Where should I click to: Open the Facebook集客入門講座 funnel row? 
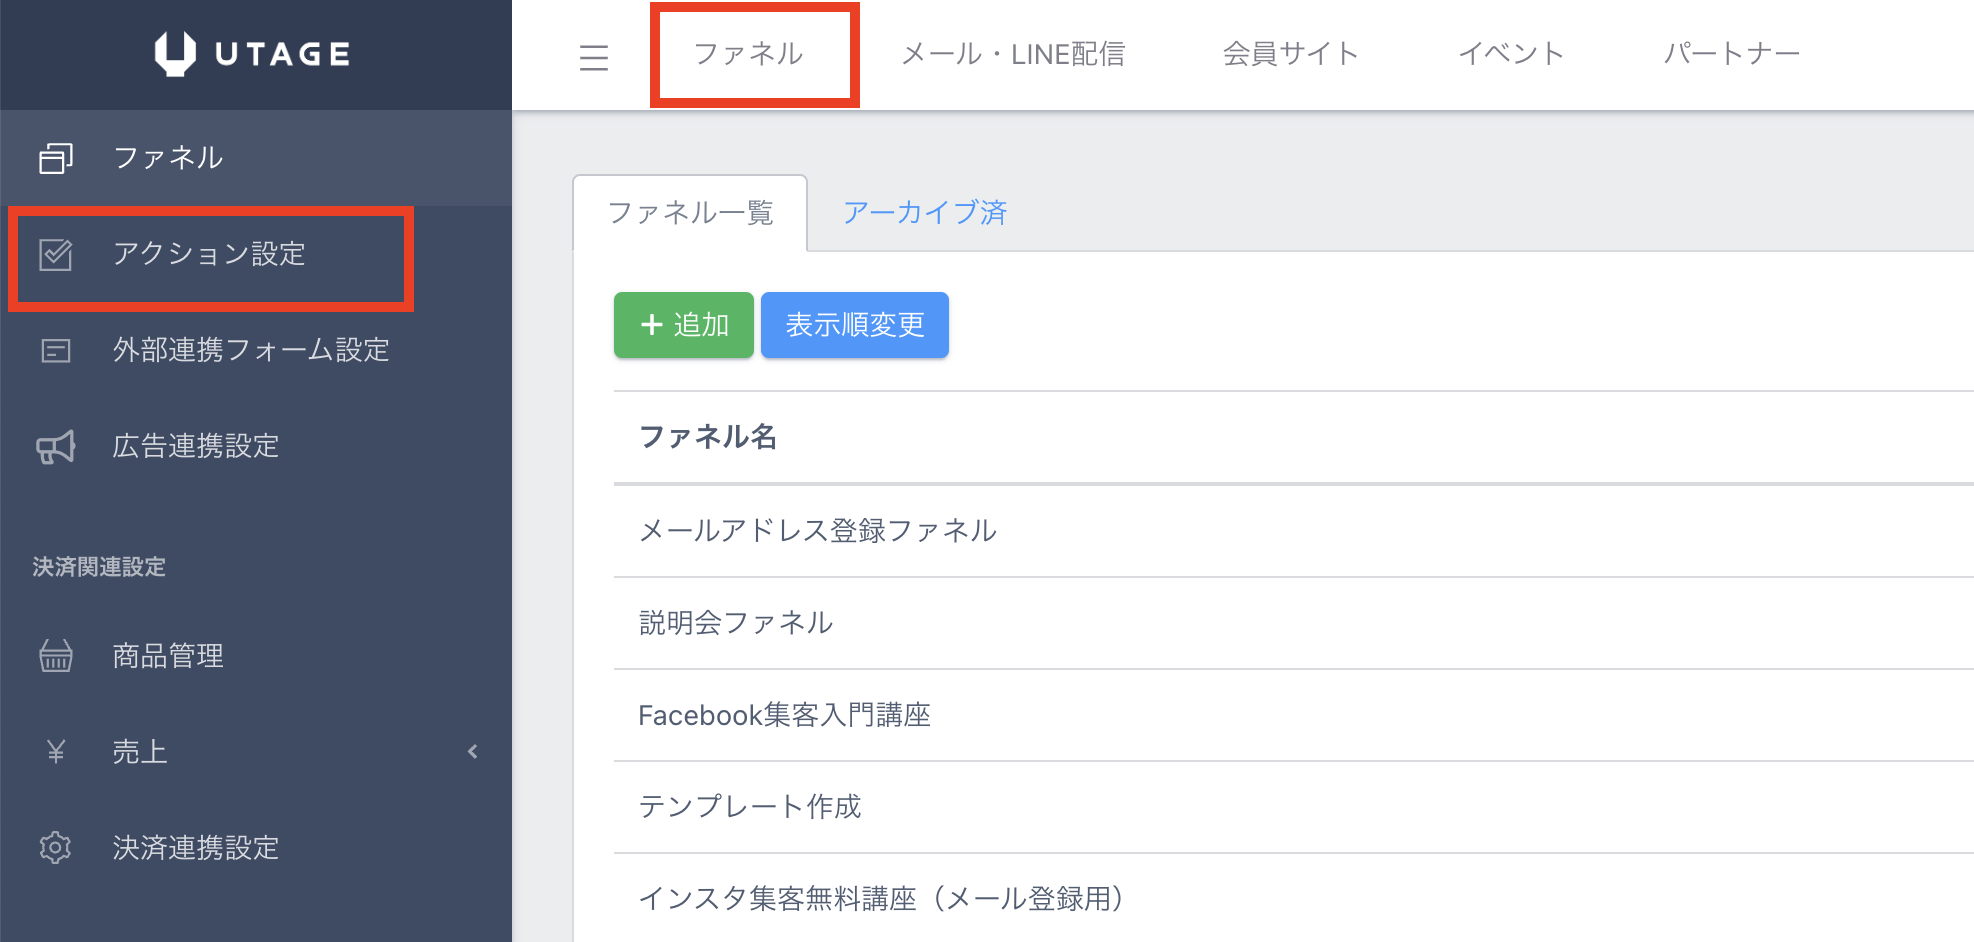(784, 715)
